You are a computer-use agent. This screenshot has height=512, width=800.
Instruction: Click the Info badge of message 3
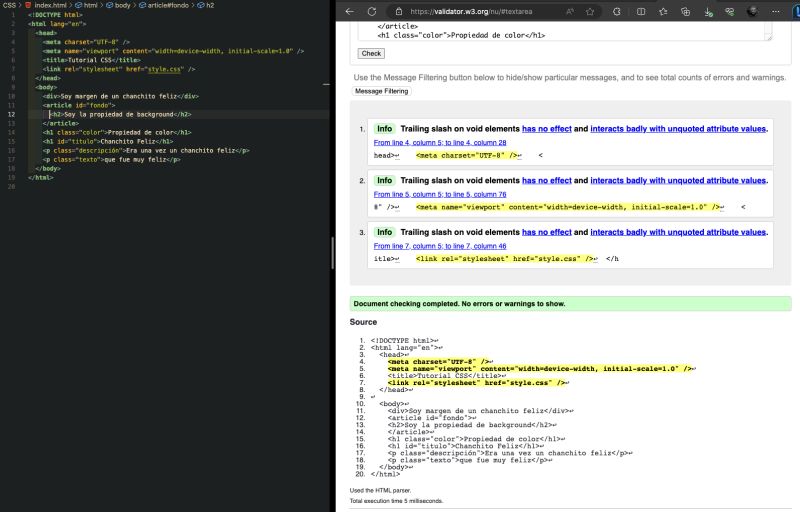click(x=384, y=232)
